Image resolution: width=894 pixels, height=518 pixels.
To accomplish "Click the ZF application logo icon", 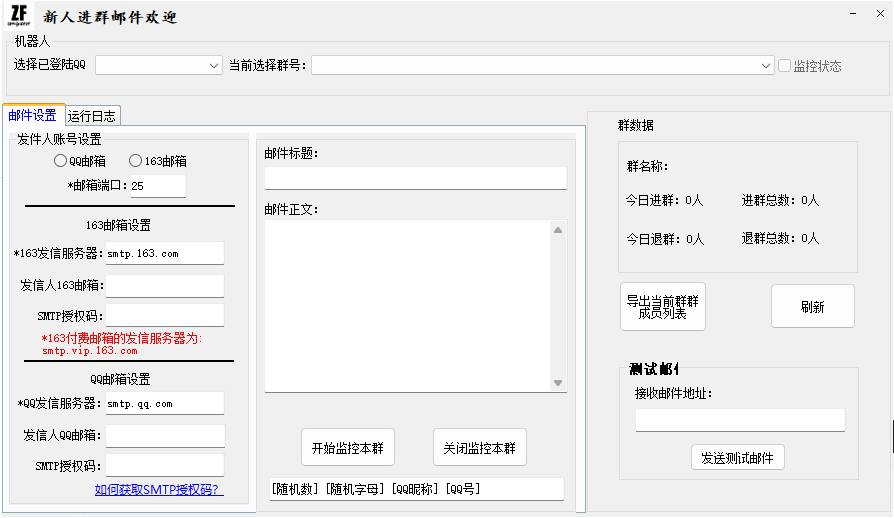I will [19, 17].
